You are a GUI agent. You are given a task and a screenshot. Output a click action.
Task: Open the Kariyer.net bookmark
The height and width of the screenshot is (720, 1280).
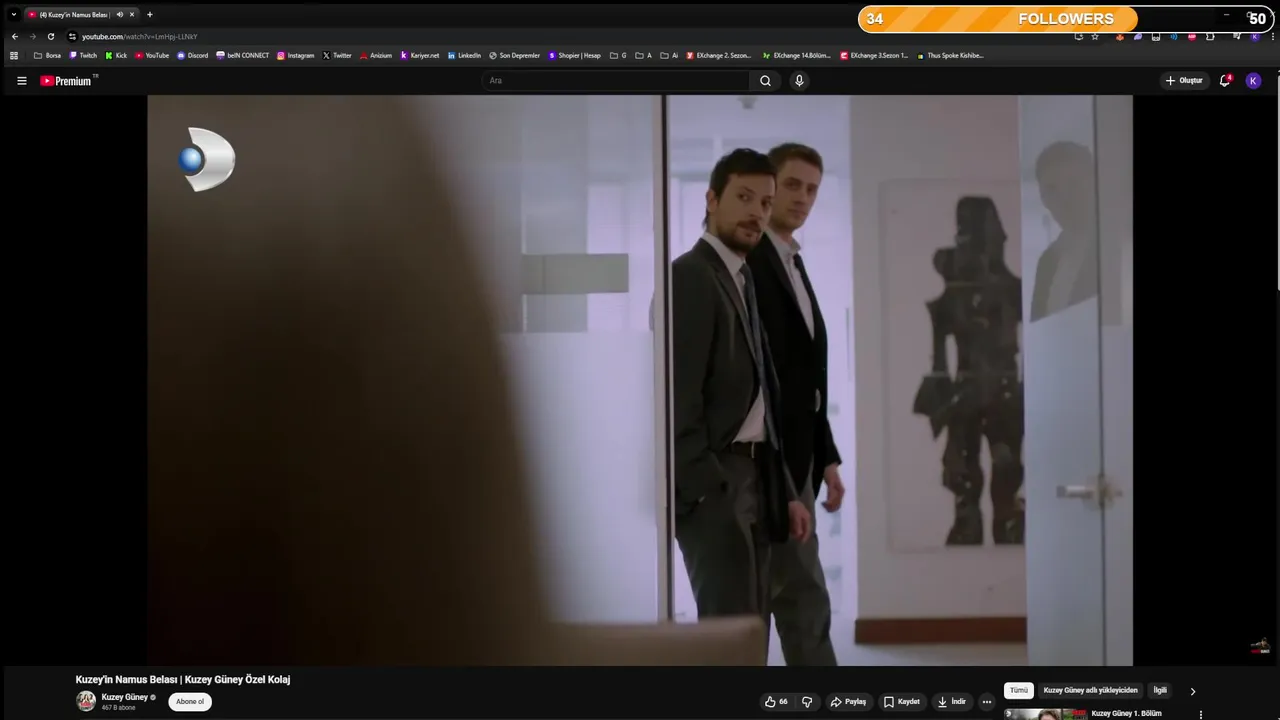(x=420, y=56)
